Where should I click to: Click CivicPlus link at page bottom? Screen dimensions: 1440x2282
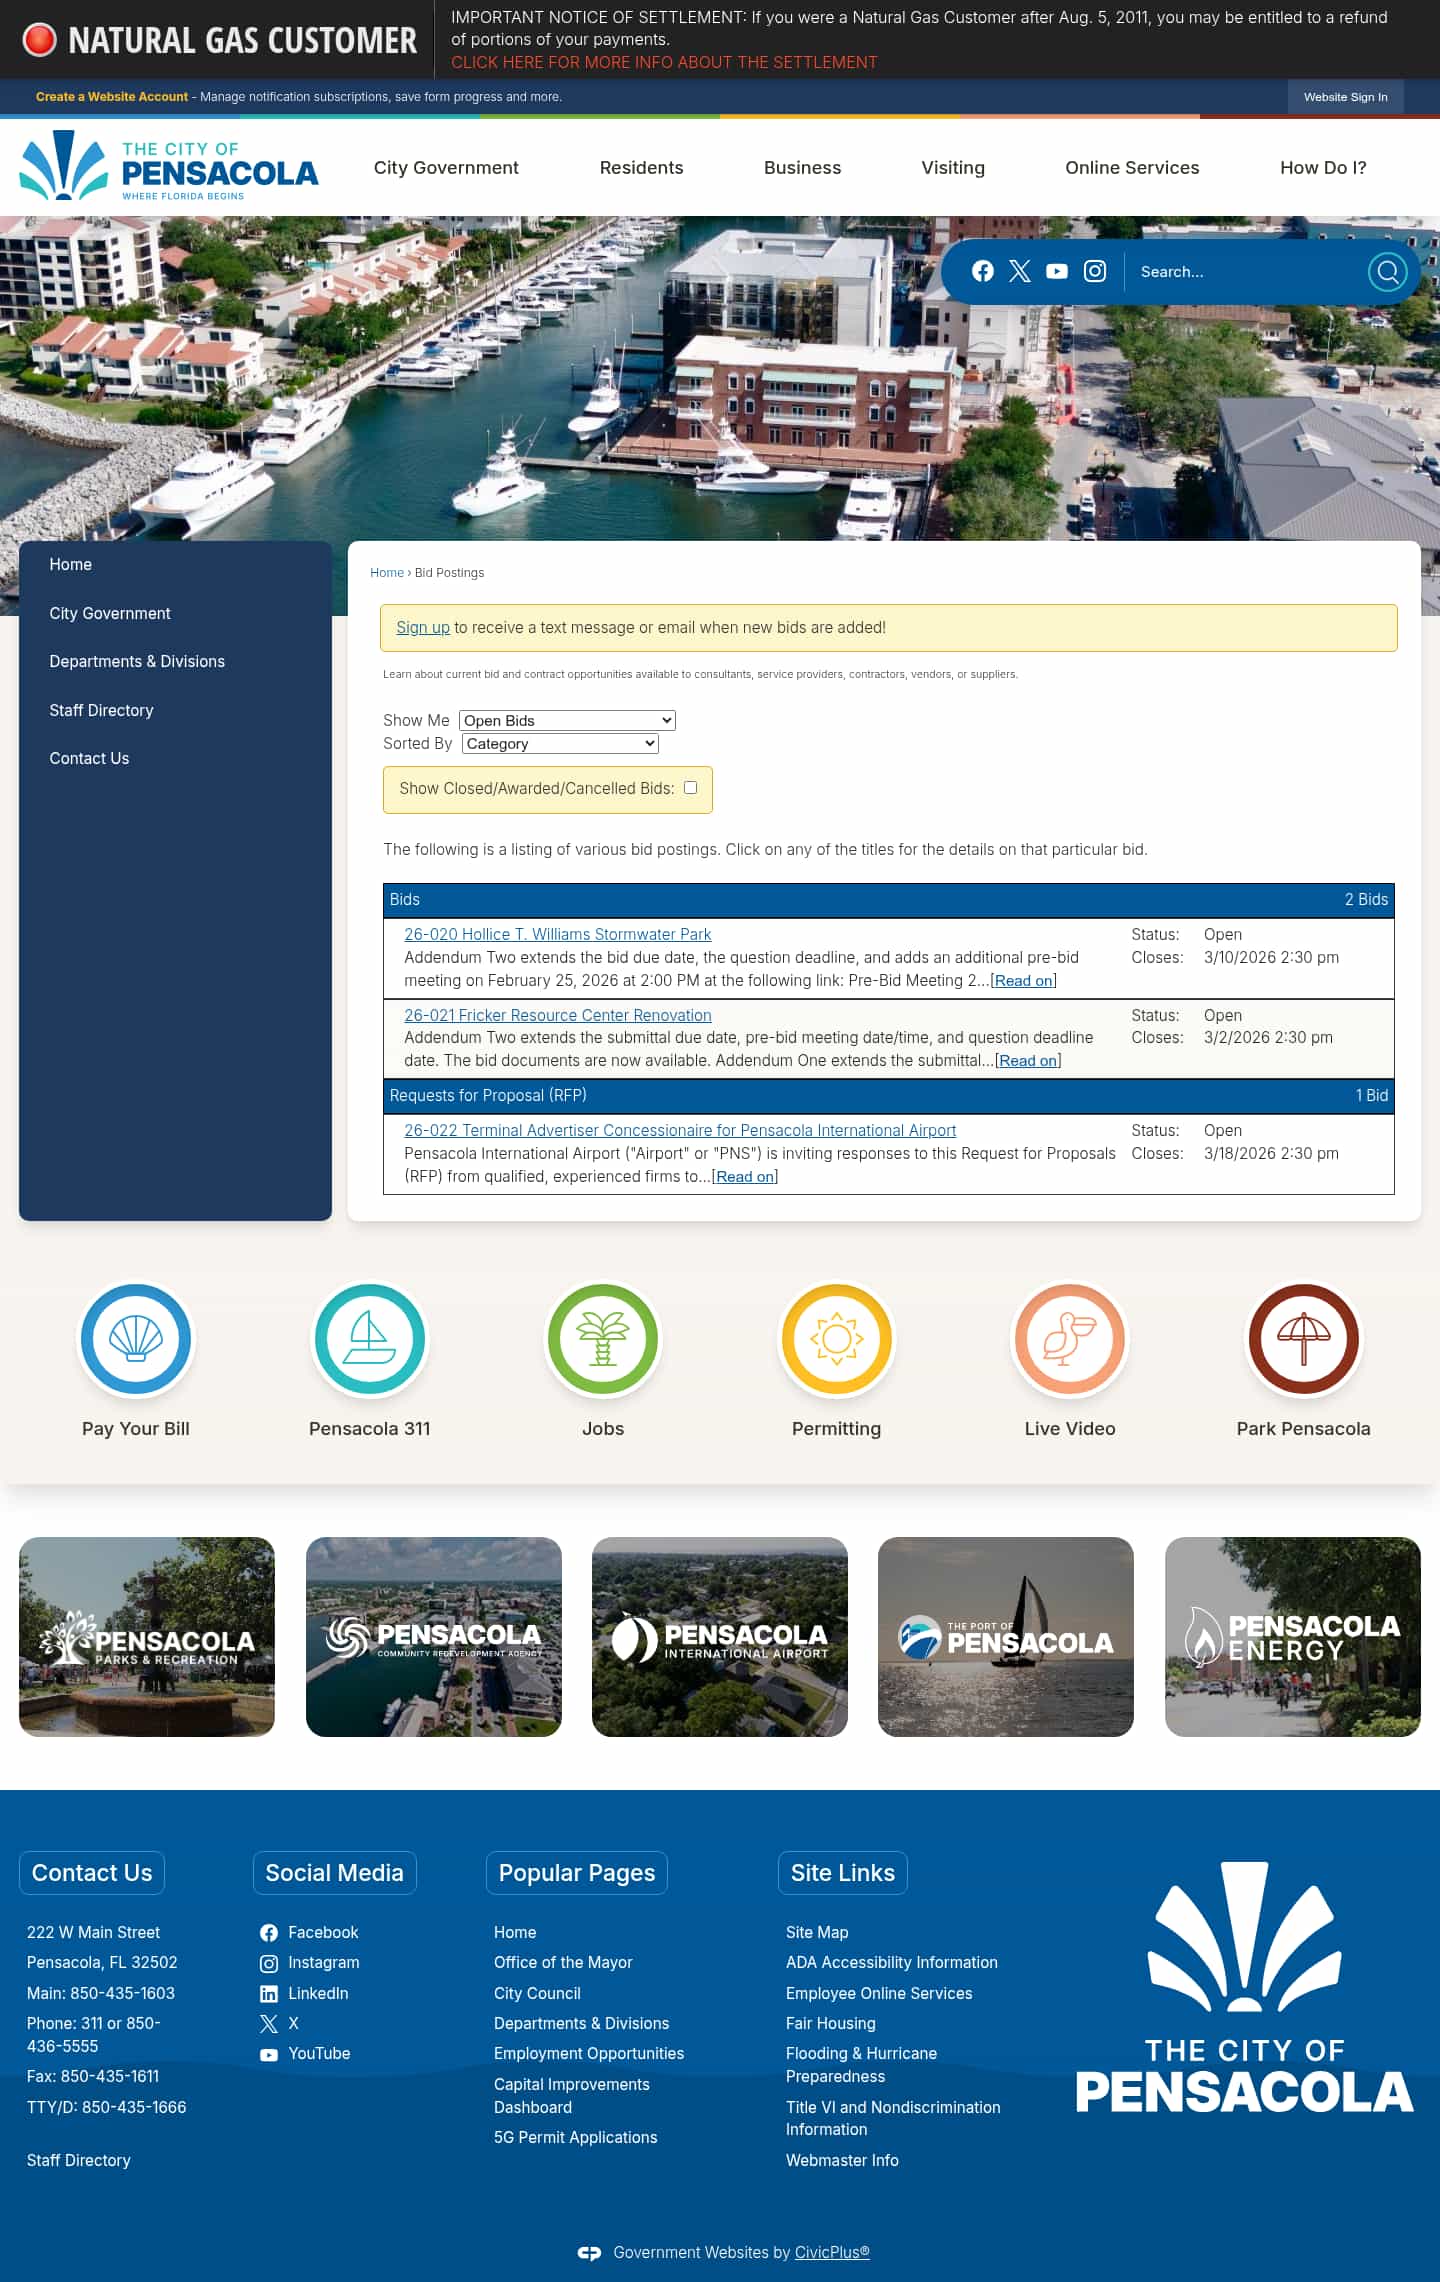coord(832,2253)
